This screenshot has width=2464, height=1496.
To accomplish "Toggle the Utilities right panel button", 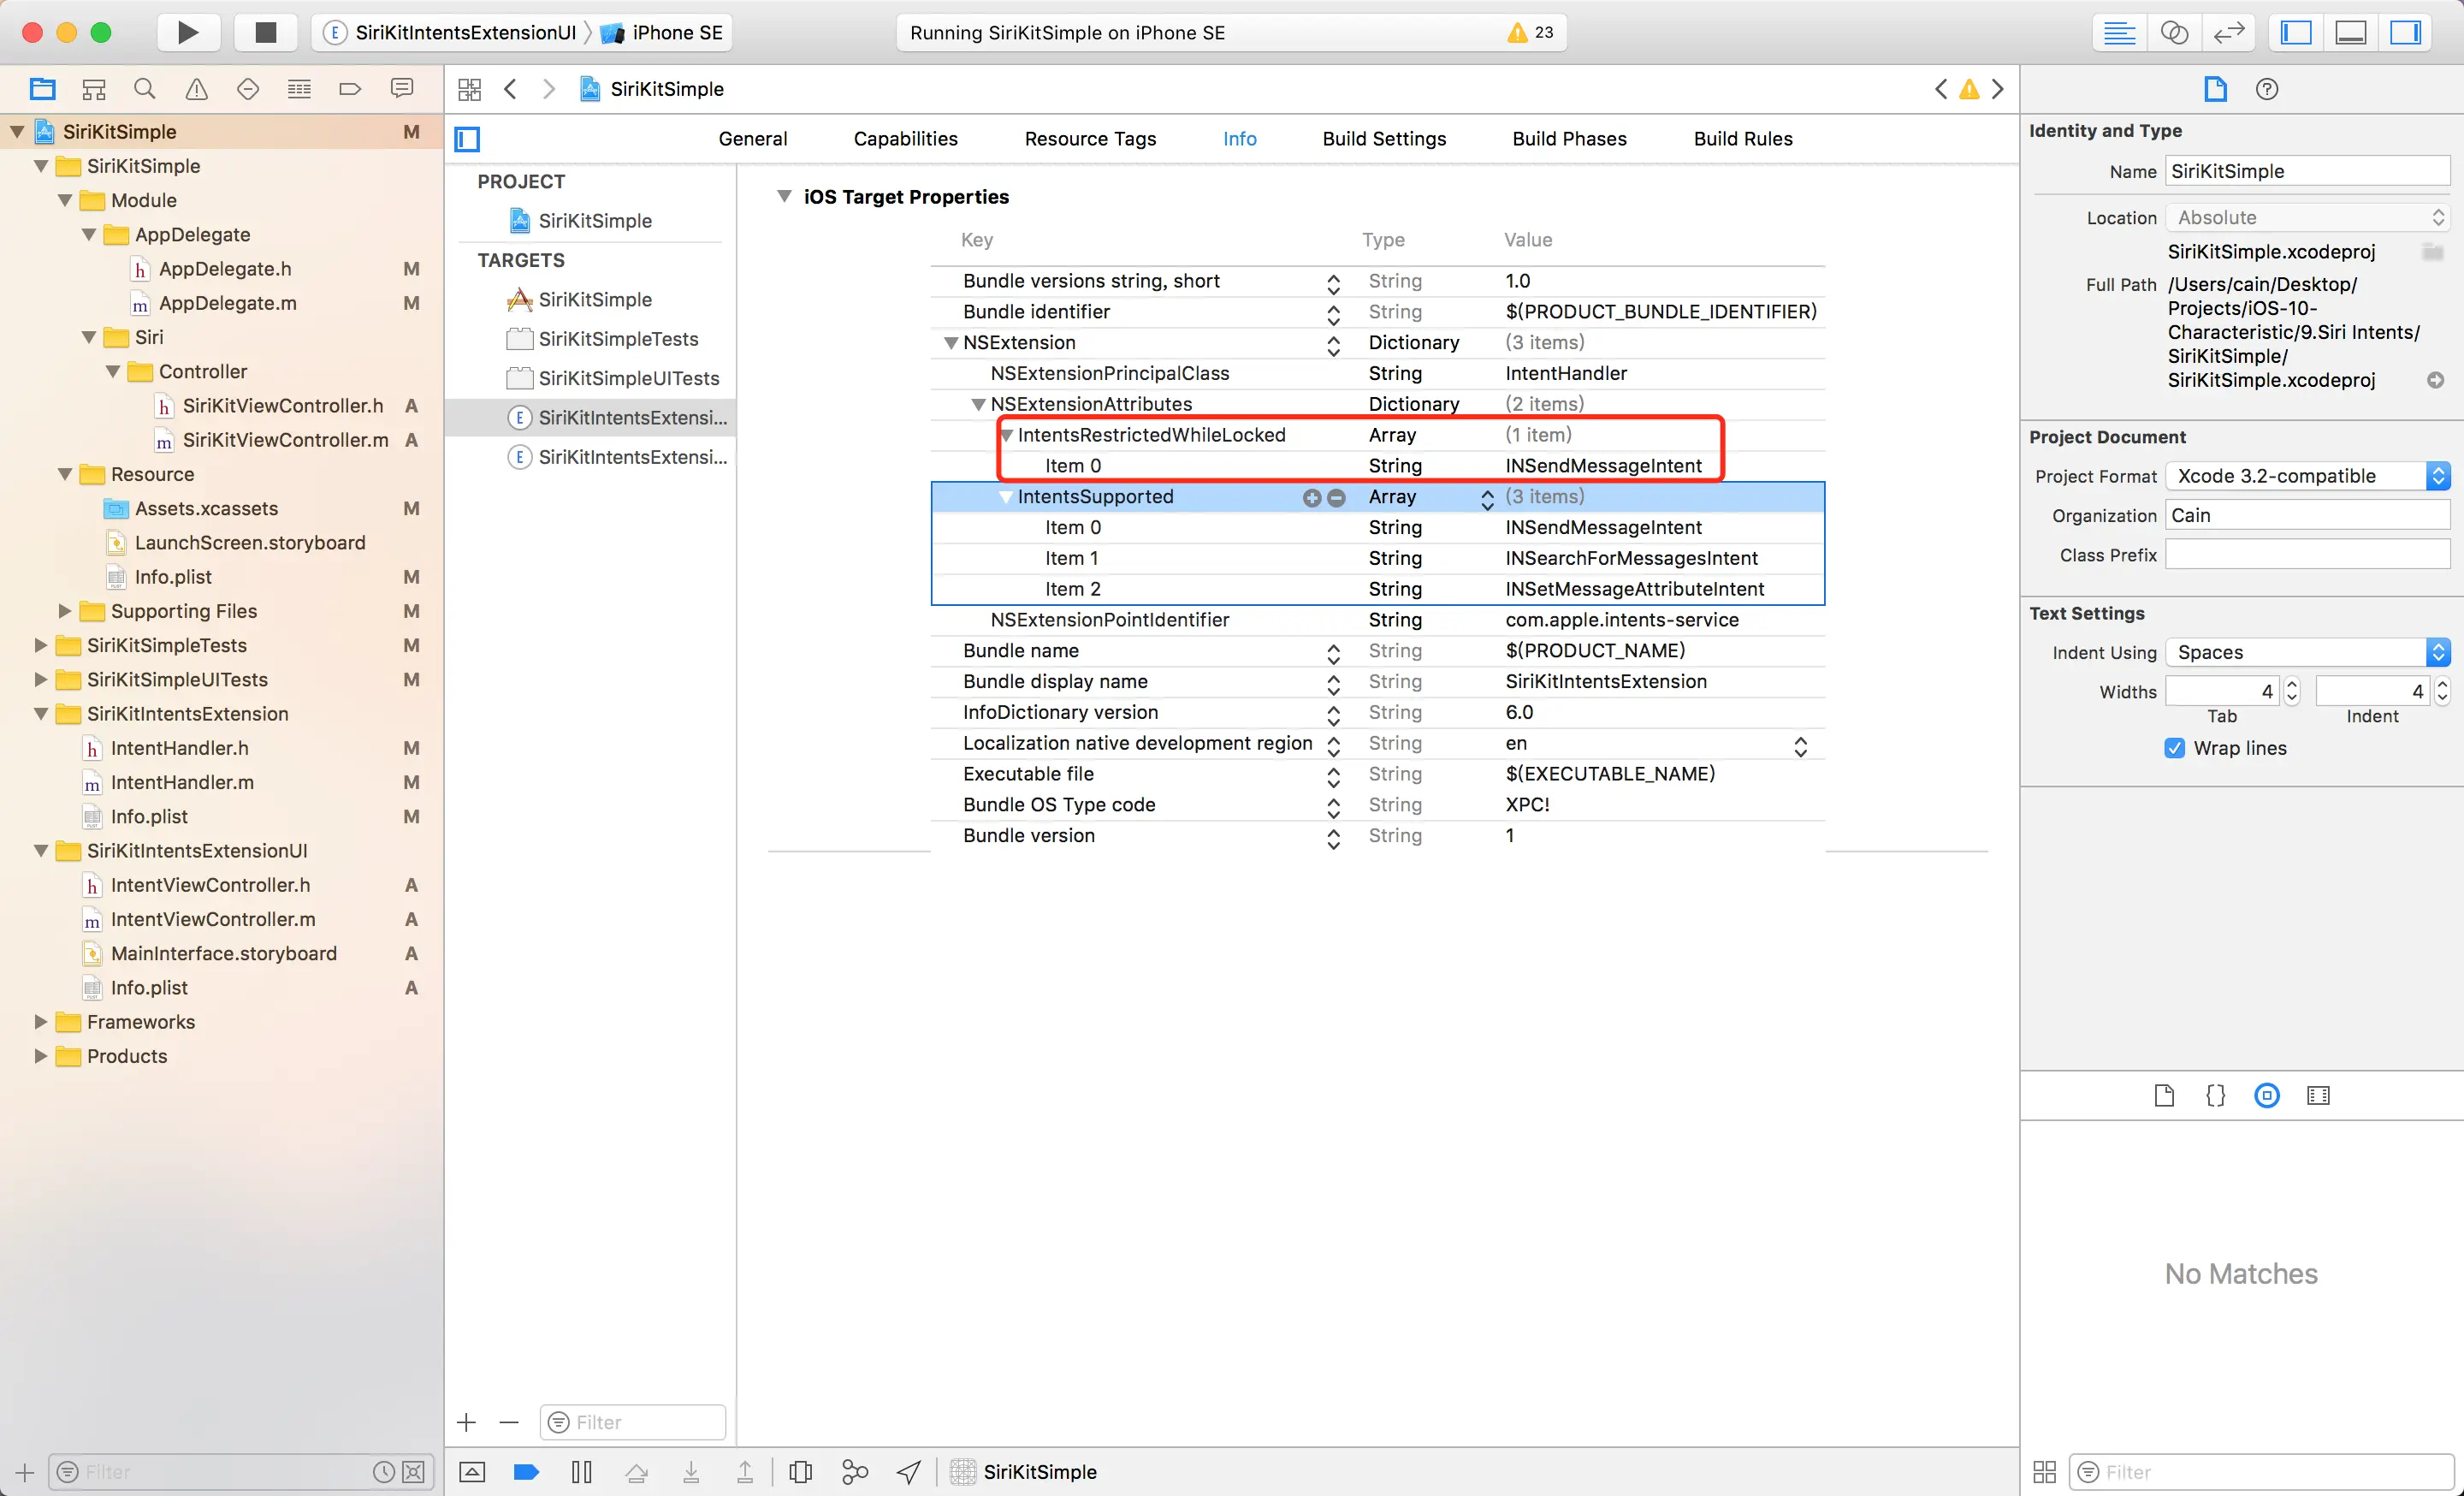I will (2404, 32).
